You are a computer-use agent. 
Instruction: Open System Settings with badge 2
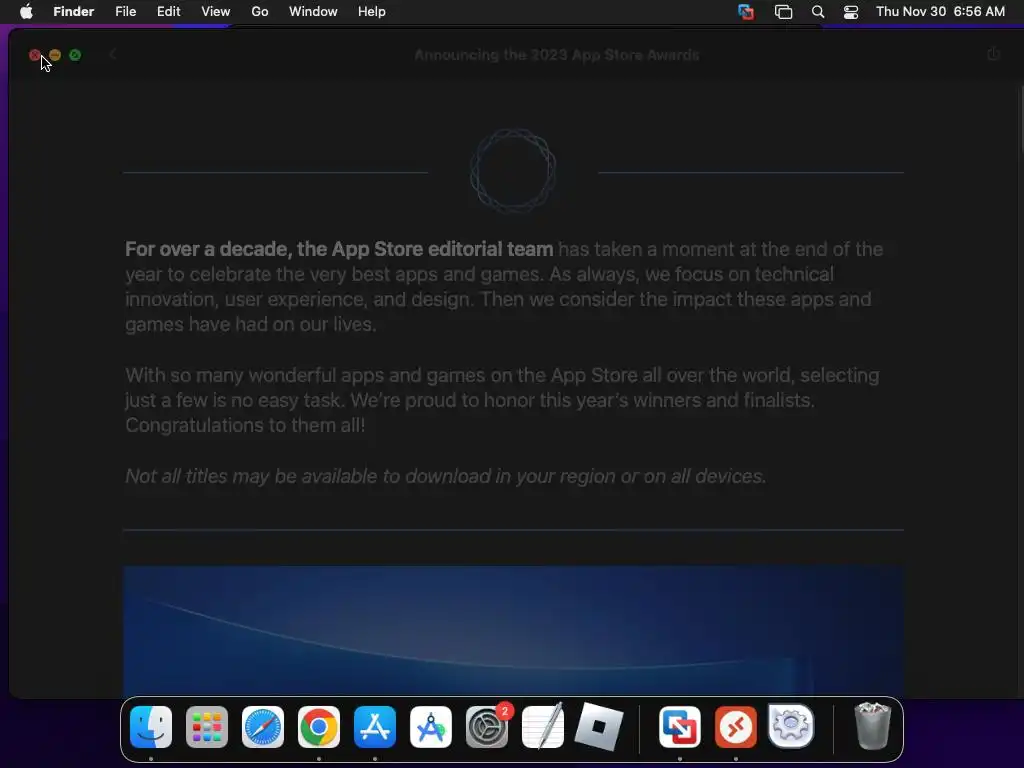click(x=487, y=727)
